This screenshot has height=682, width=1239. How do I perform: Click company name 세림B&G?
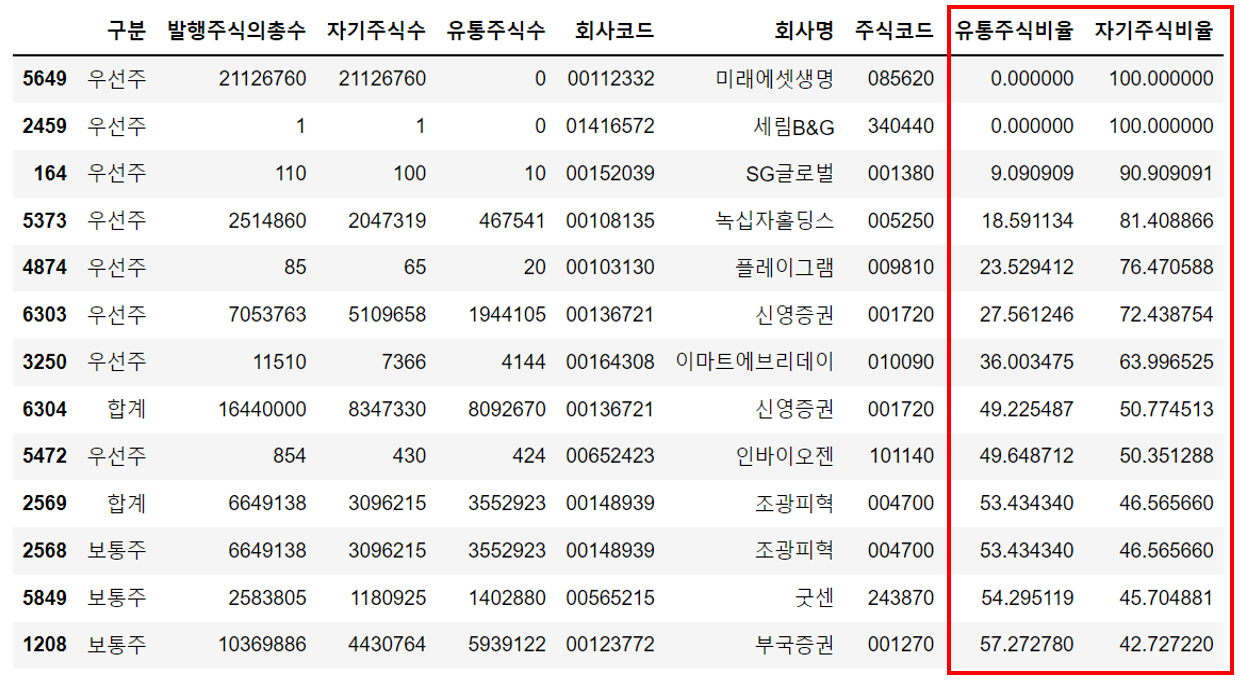794,126
